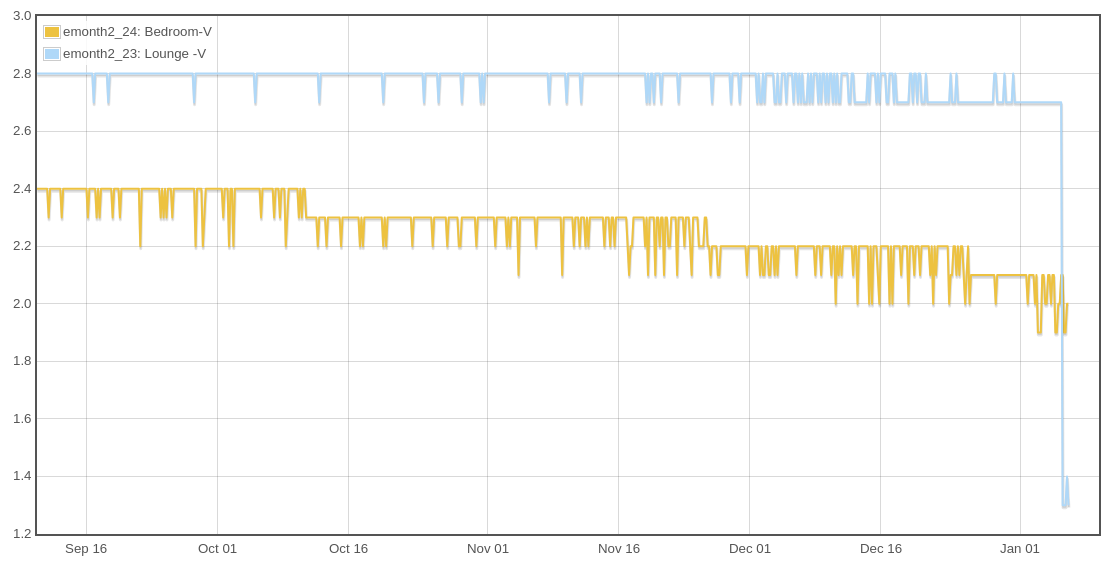This screenshot has height=563, width=1118.
Task: Select the 1.6 y-axis value
Action: (22, 418)
